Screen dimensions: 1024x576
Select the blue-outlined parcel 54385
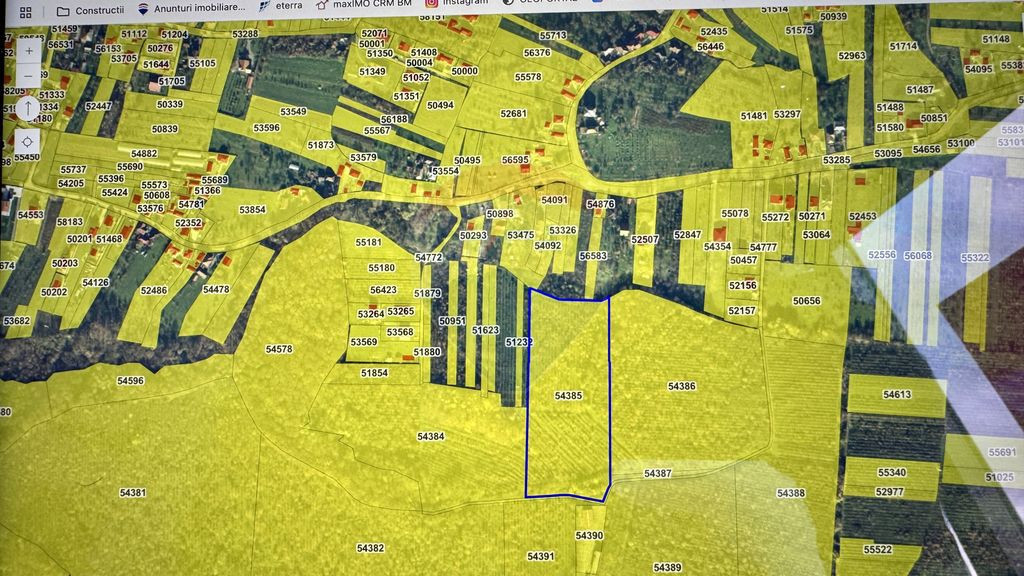(568, 420)
